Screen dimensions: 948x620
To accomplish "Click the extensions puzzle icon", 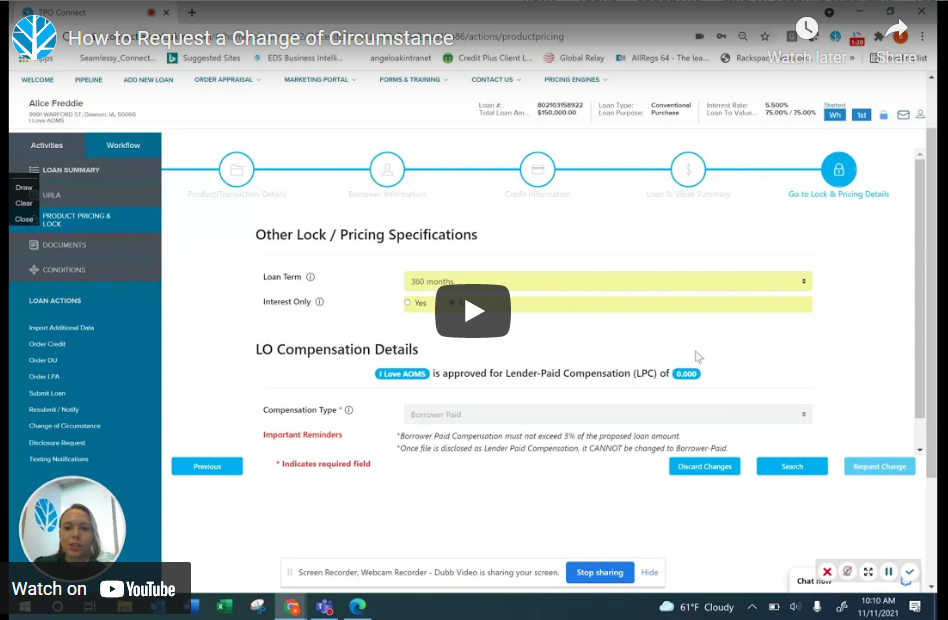I will (x=879, y=37).
